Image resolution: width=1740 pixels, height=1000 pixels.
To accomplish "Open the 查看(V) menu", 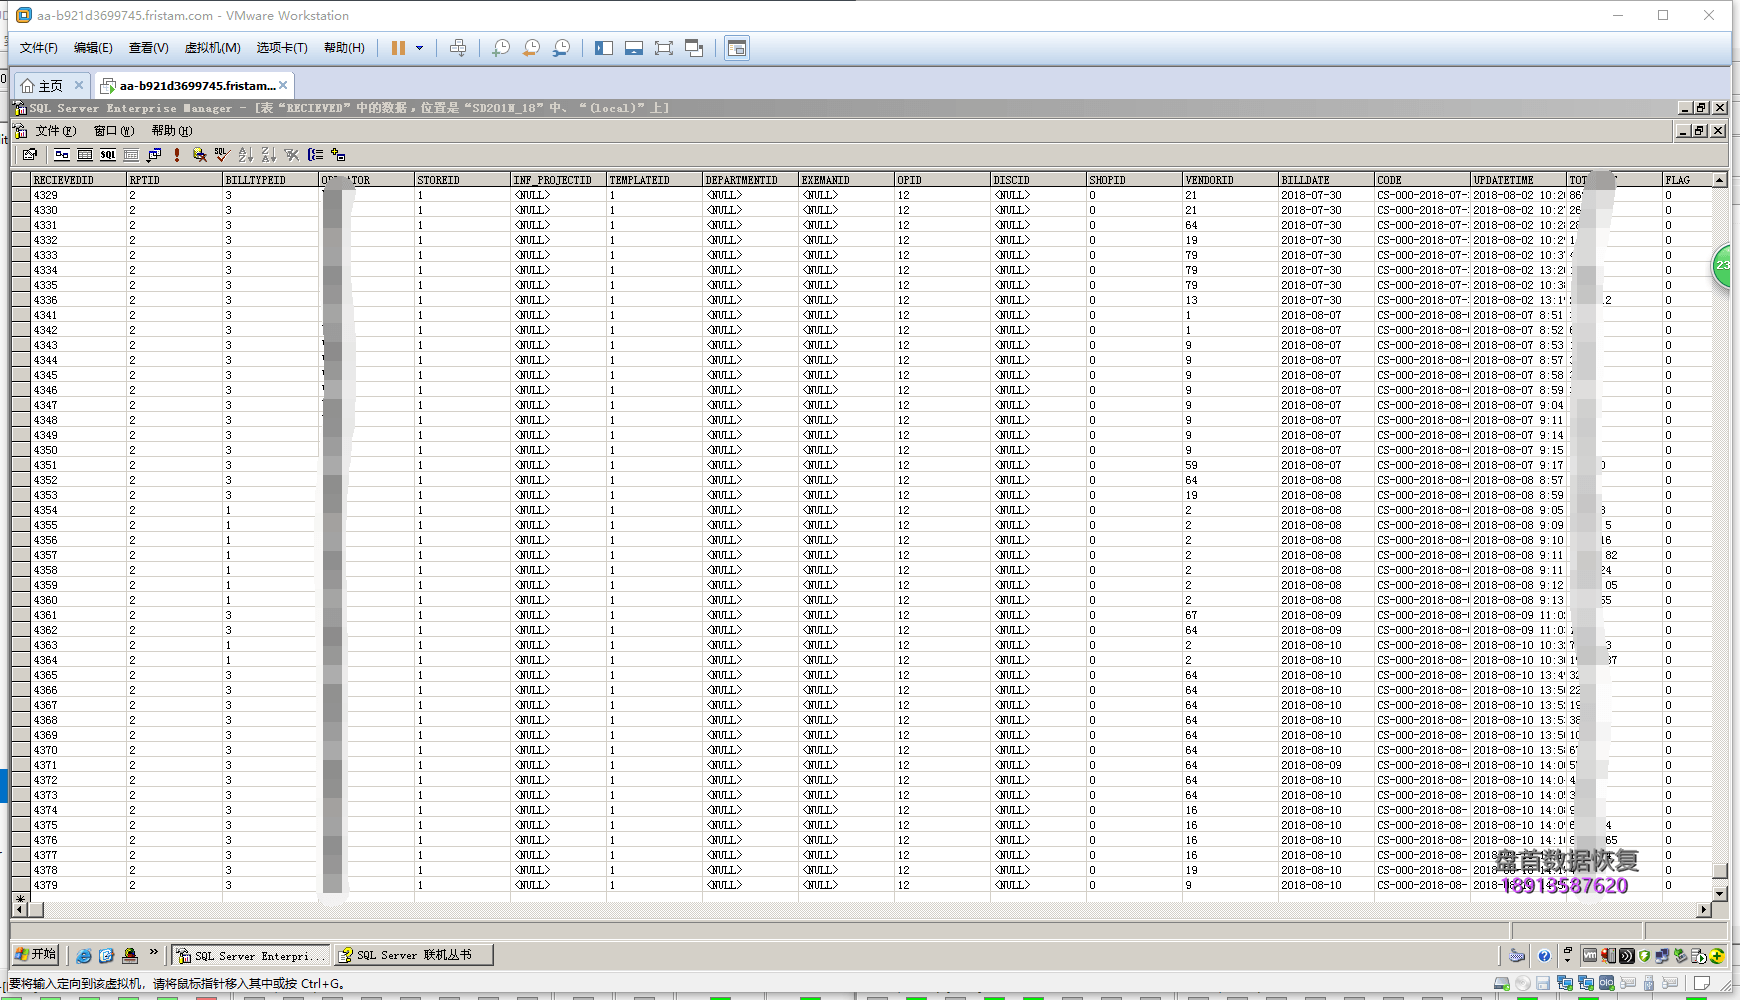I will (x=148, y=48).
